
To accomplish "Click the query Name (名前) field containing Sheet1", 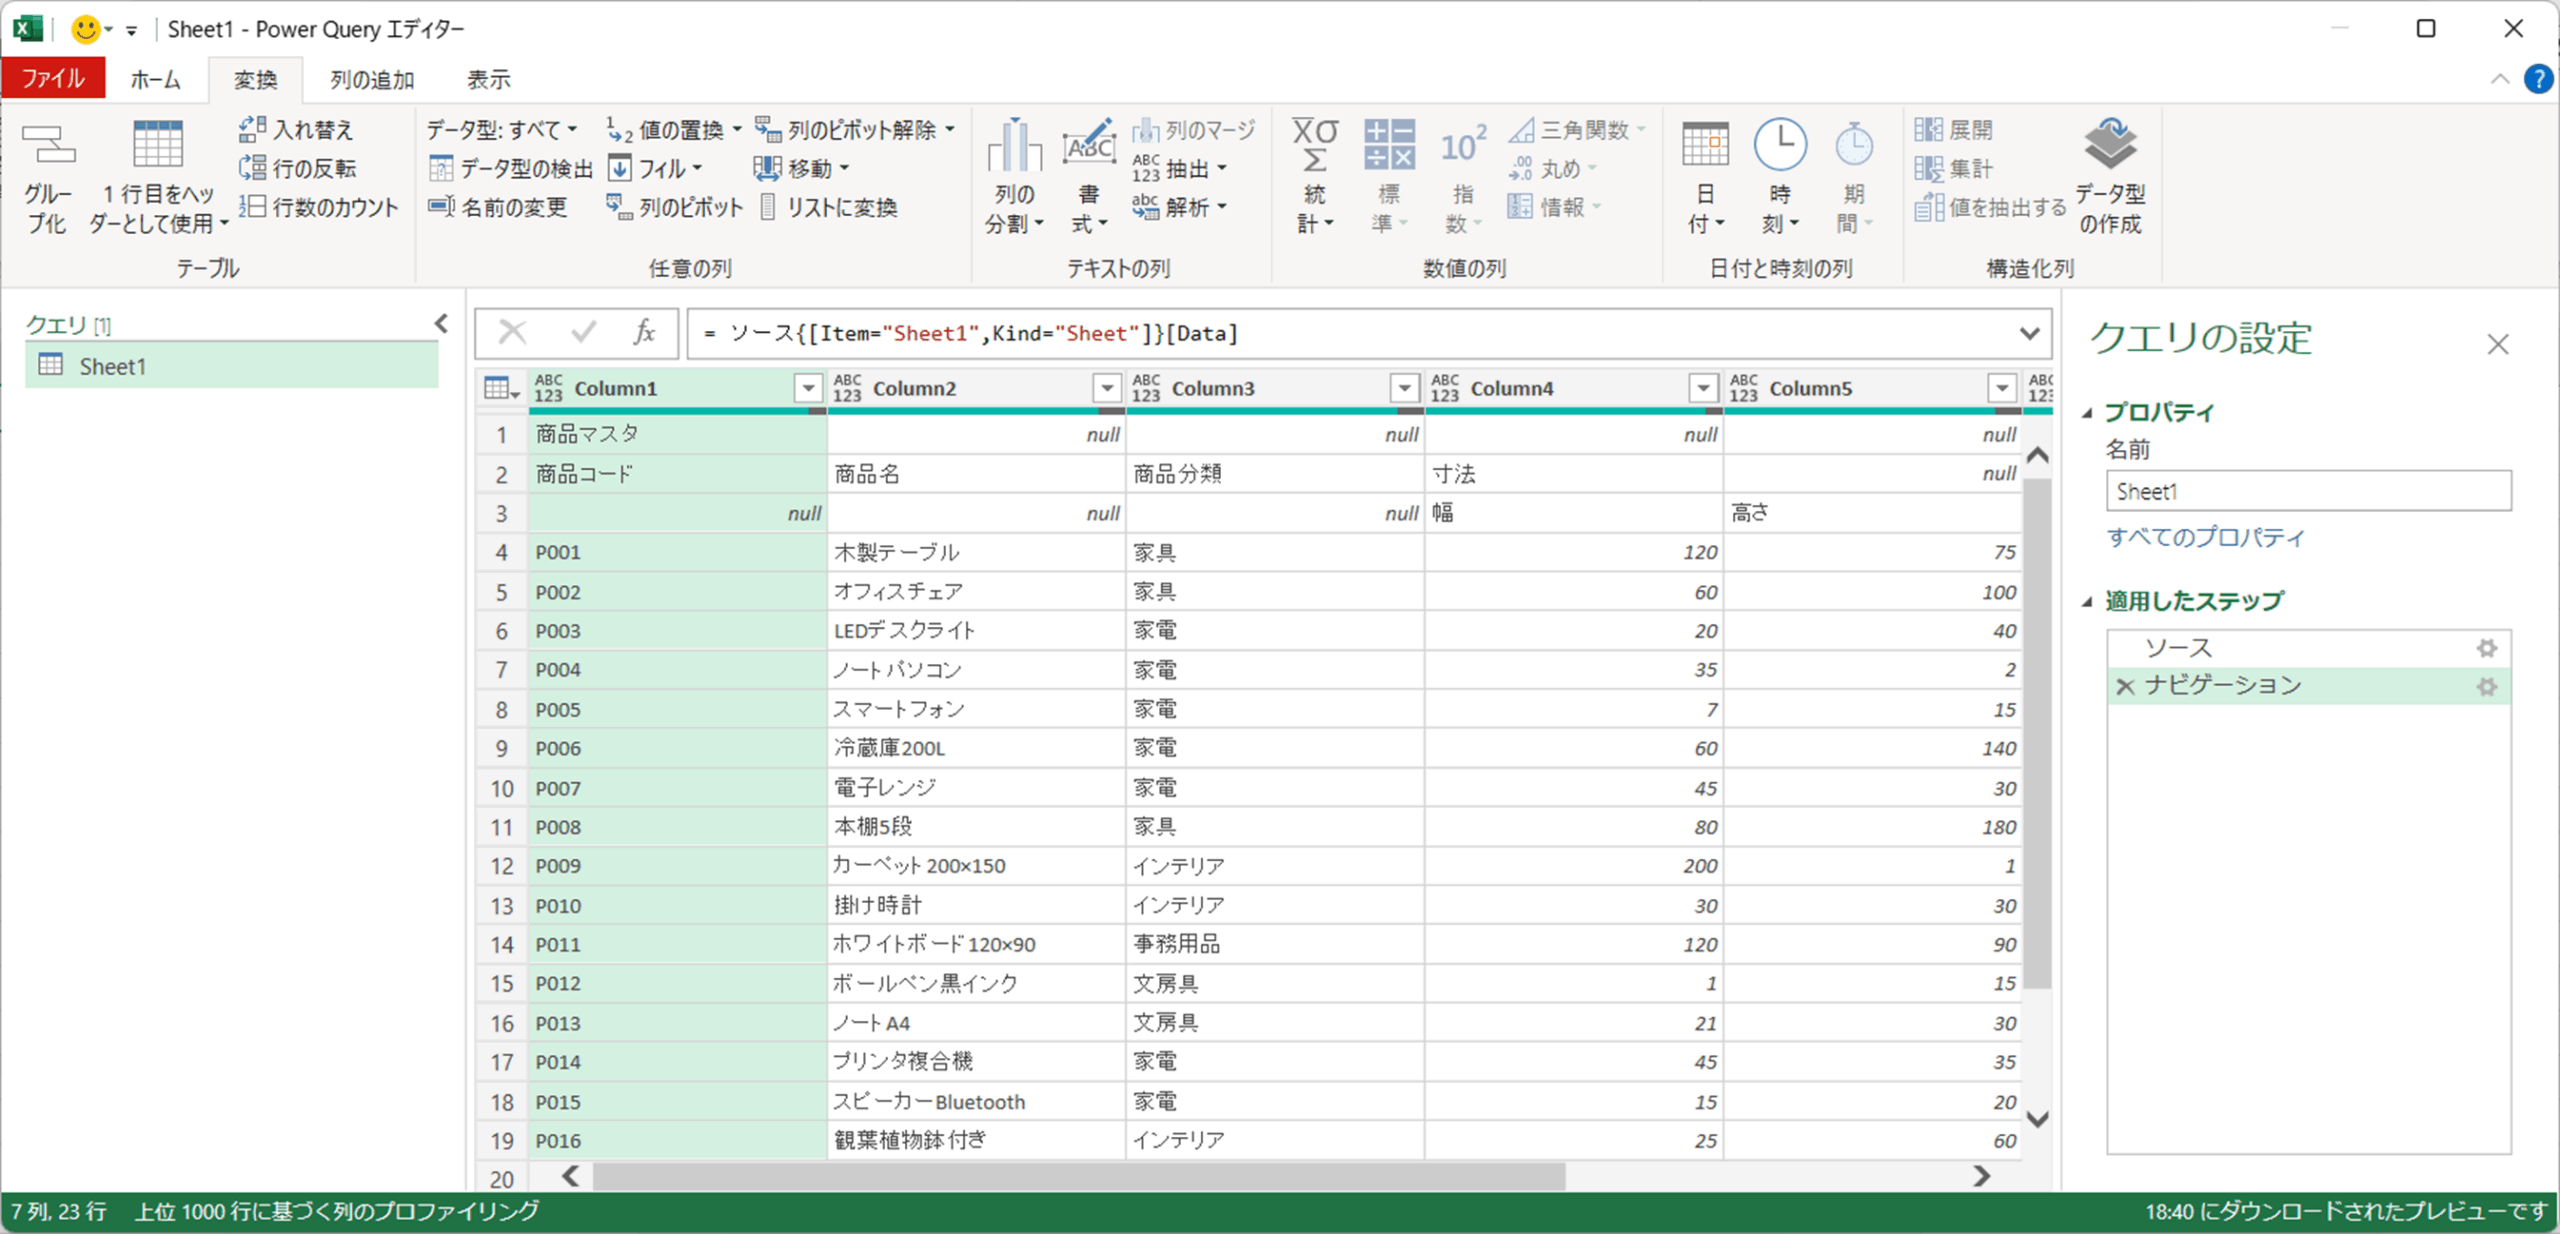I will (x=2308, y=492).
